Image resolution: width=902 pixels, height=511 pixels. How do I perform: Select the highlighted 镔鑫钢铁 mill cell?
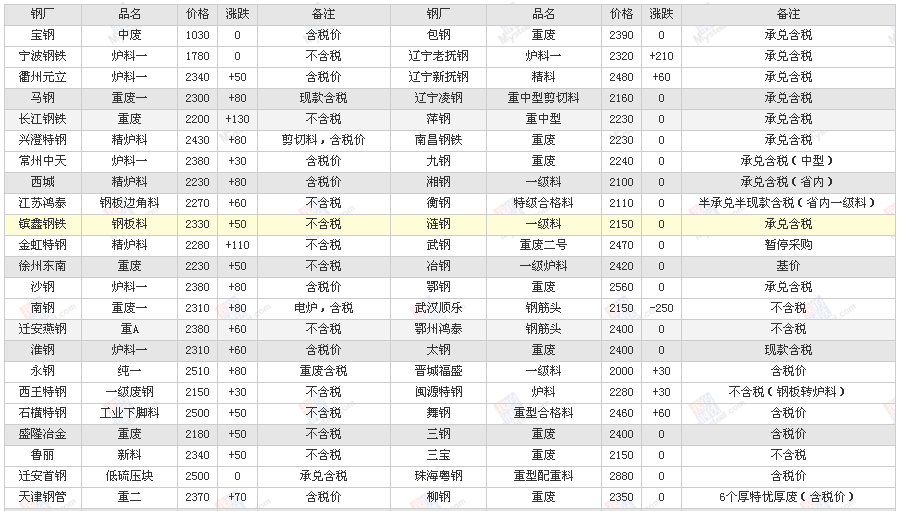(x=43, y=224)
